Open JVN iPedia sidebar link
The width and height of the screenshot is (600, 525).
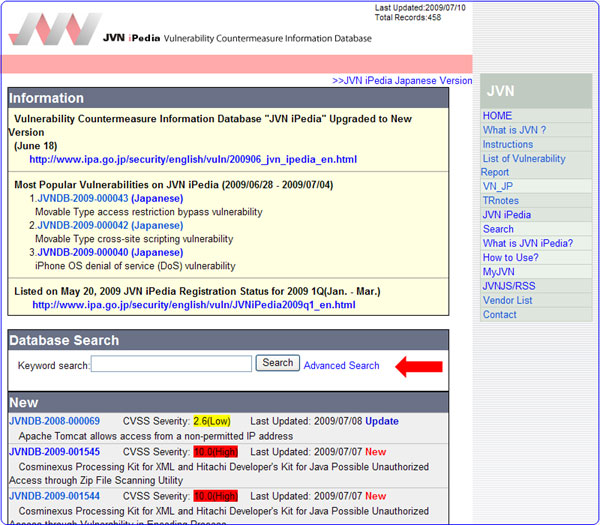(507, 215)
